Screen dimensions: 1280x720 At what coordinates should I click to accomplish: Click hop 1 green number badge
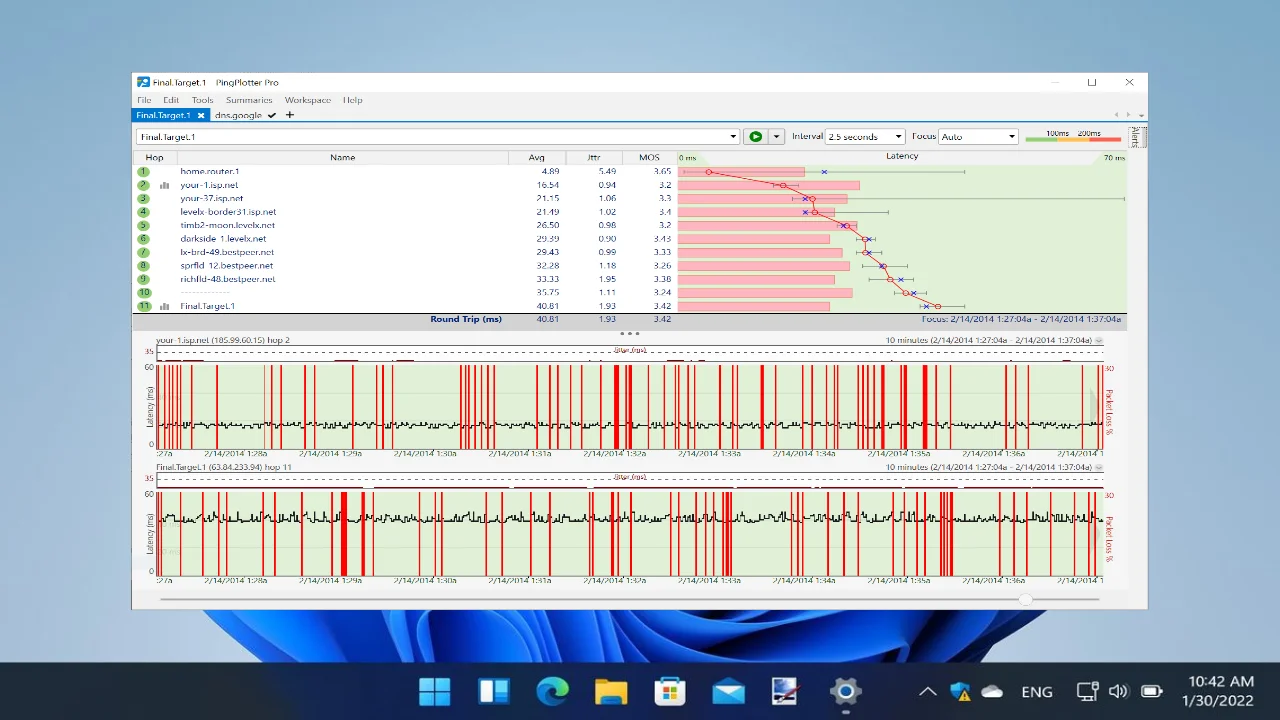(x=144, y=172)
